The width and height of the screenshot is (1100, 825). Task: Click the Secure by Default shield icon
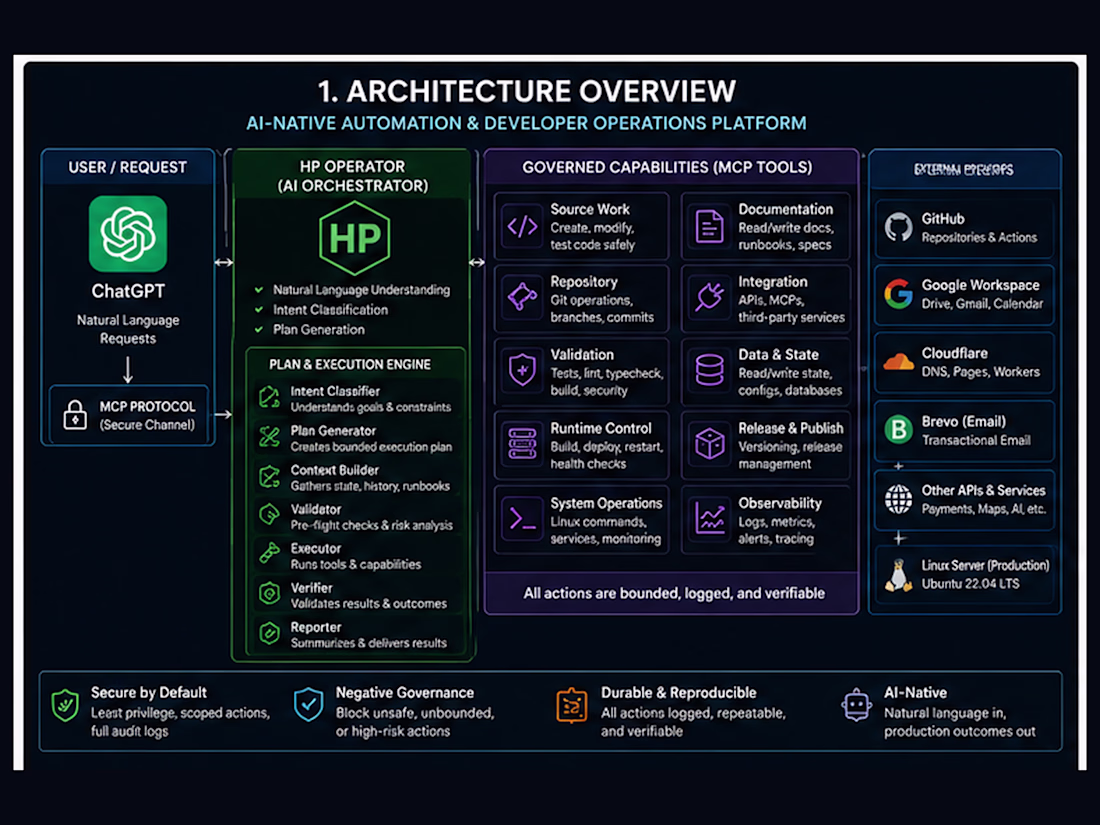pos(65,706)
